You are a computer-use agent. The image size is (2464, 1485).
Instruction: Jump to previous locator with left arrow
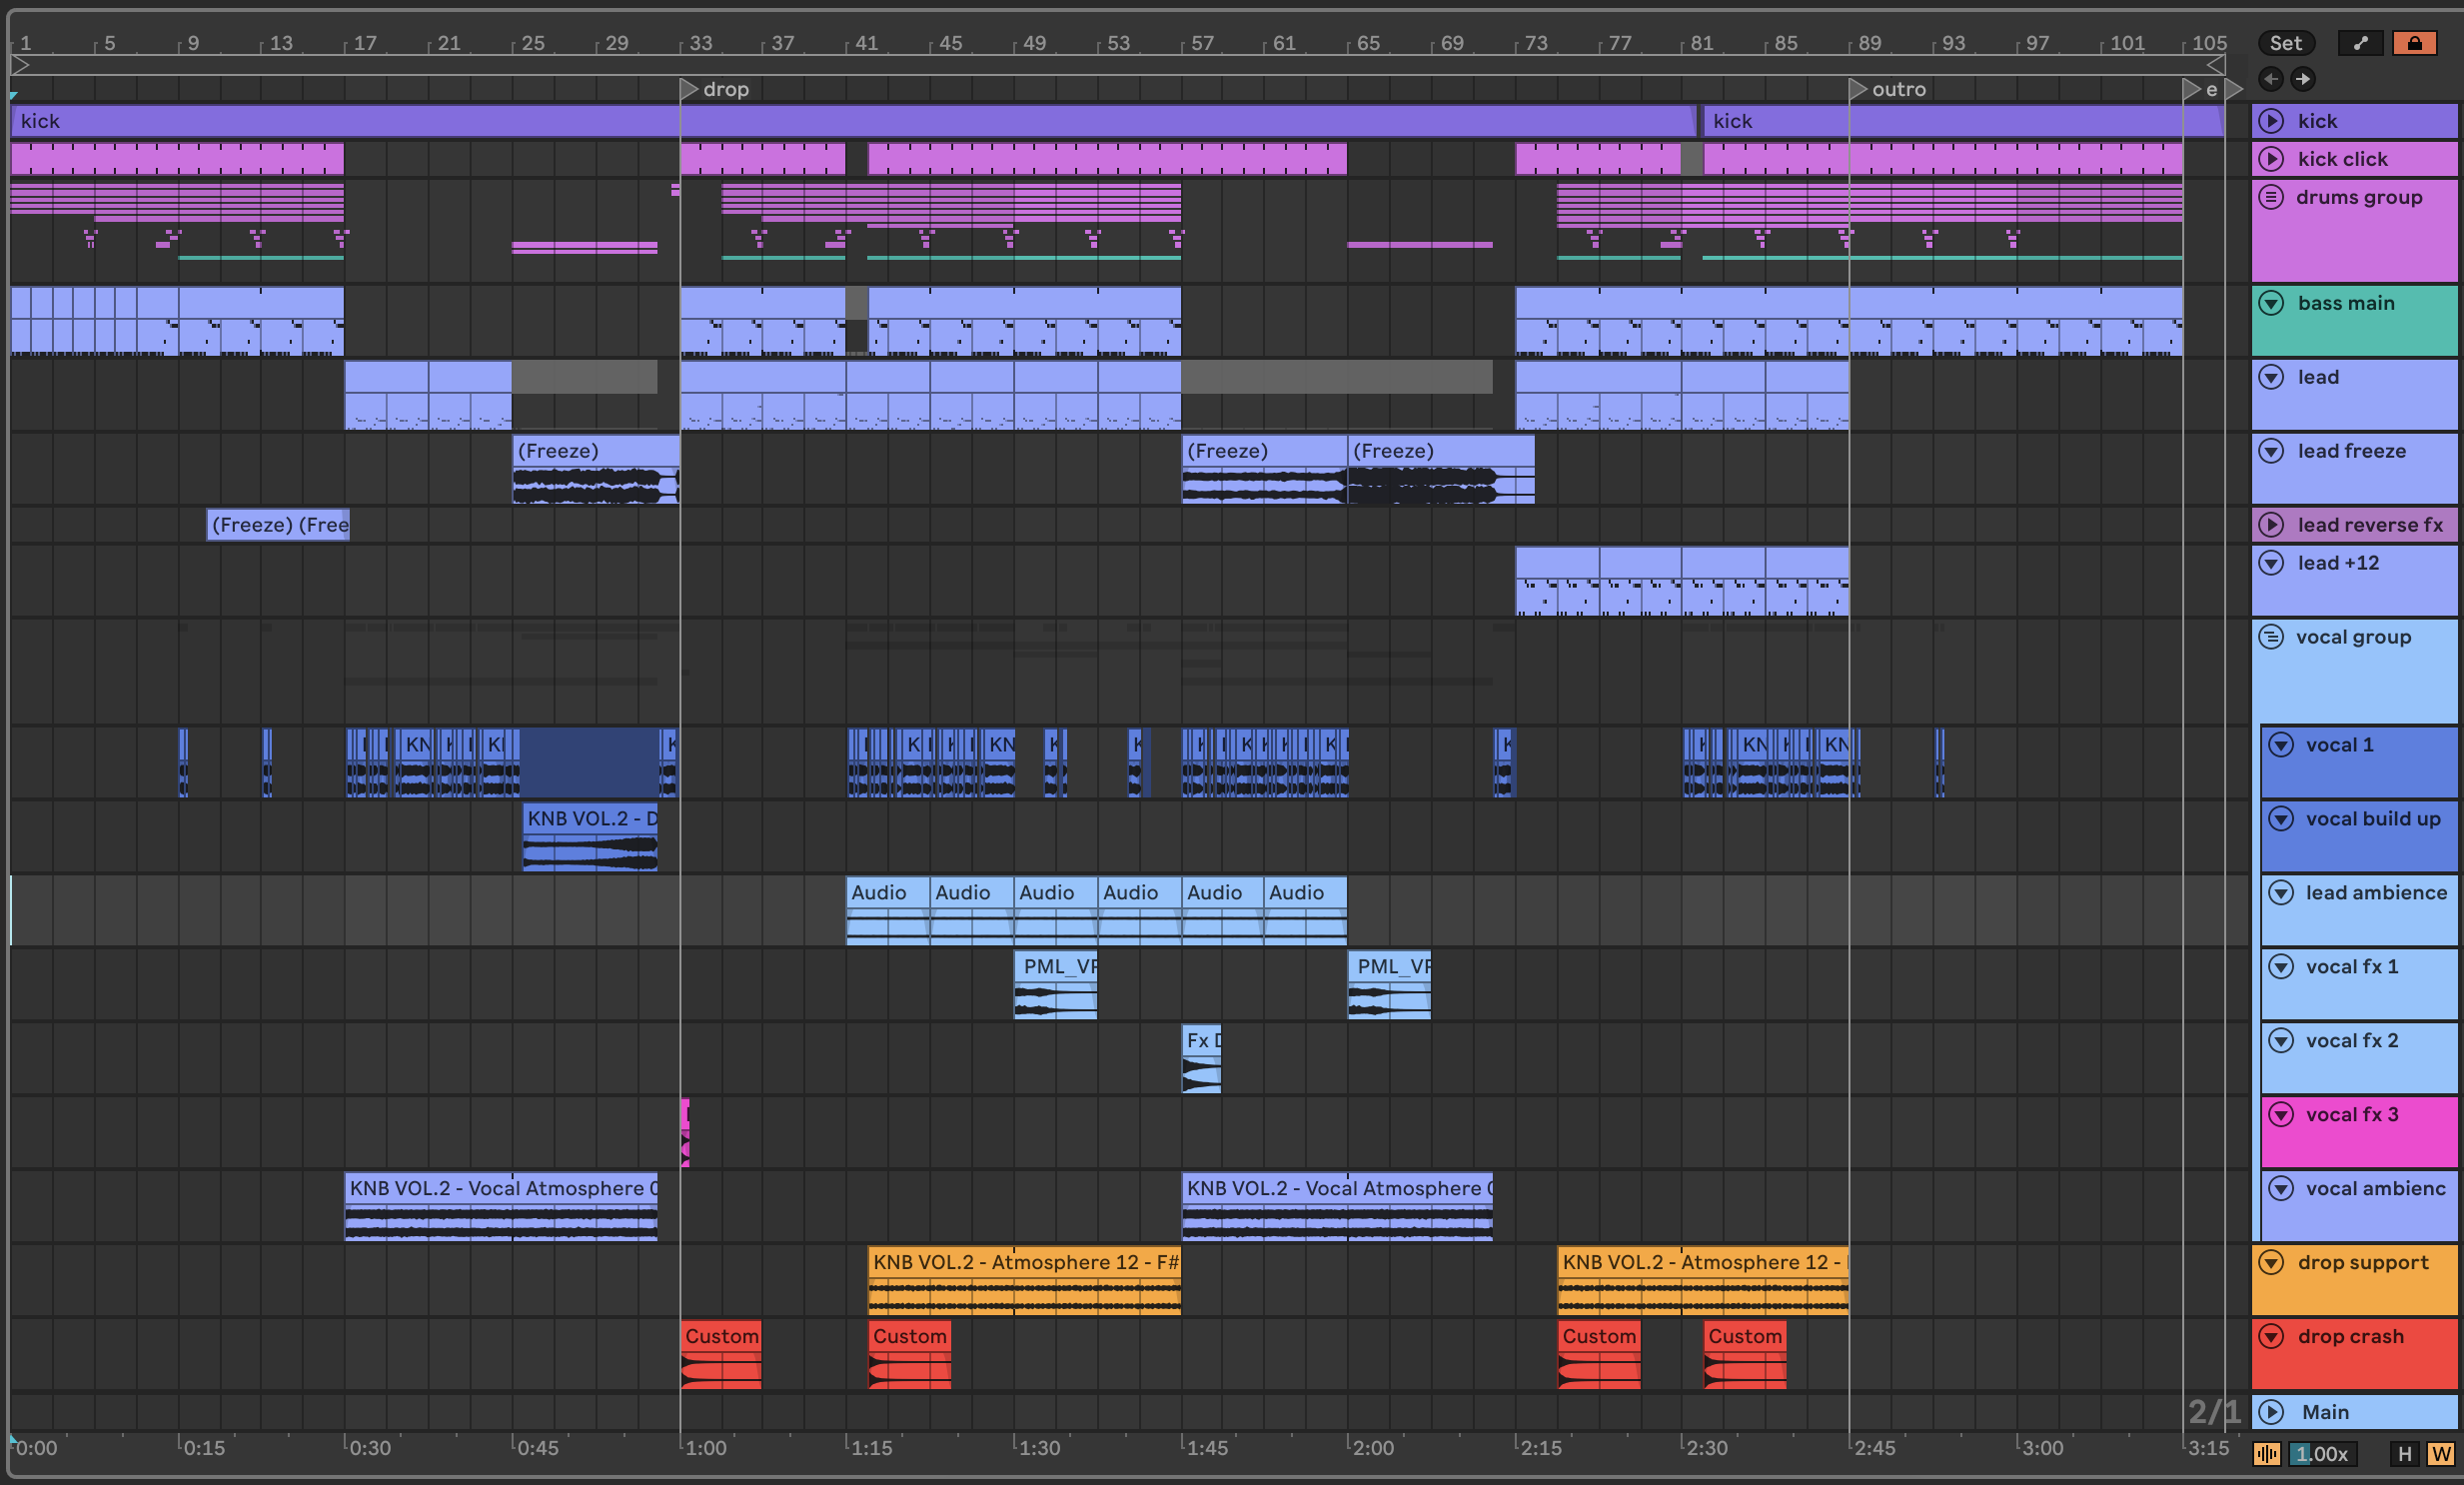point(2270,79)
